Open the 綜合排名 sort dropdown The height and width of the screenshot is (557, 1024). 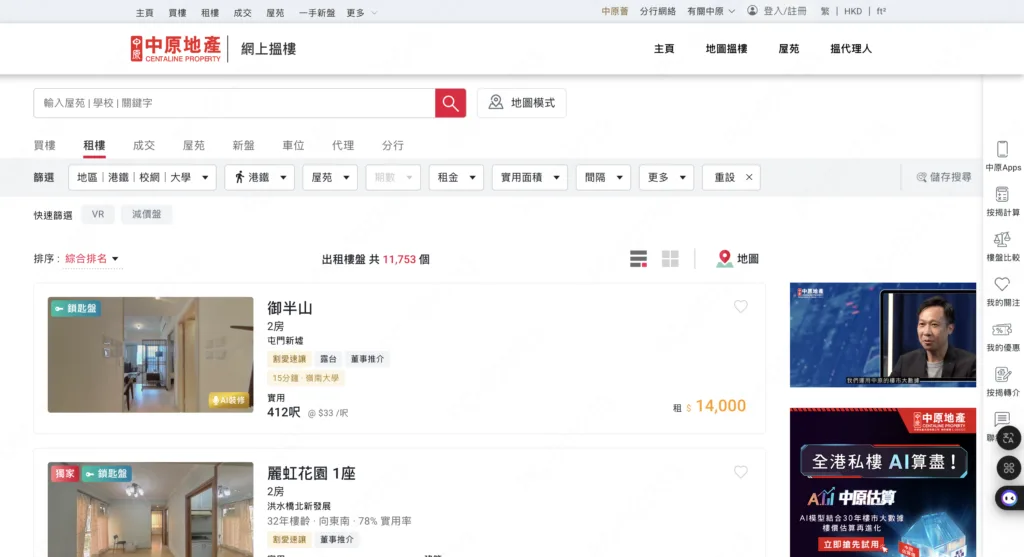click(92, 259)
